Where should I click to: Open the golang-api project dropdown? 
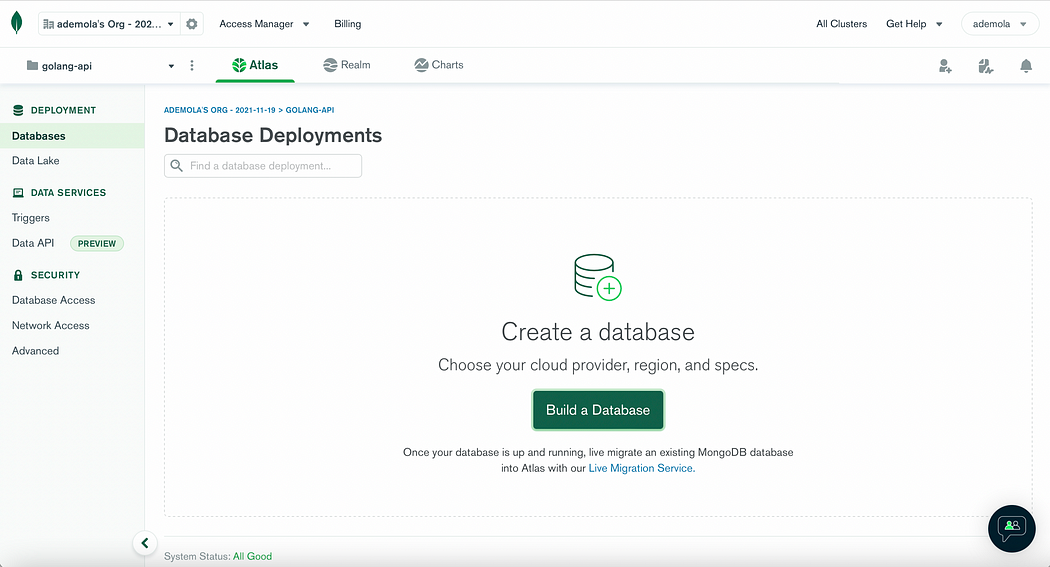[100, 66]
